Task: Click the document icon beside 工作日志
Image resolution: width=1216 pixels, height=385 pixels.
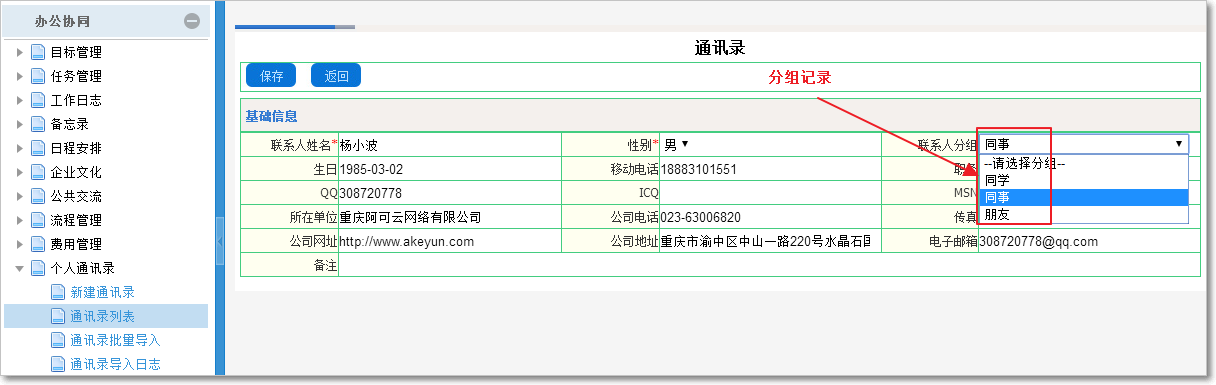Action: (38, 100)
